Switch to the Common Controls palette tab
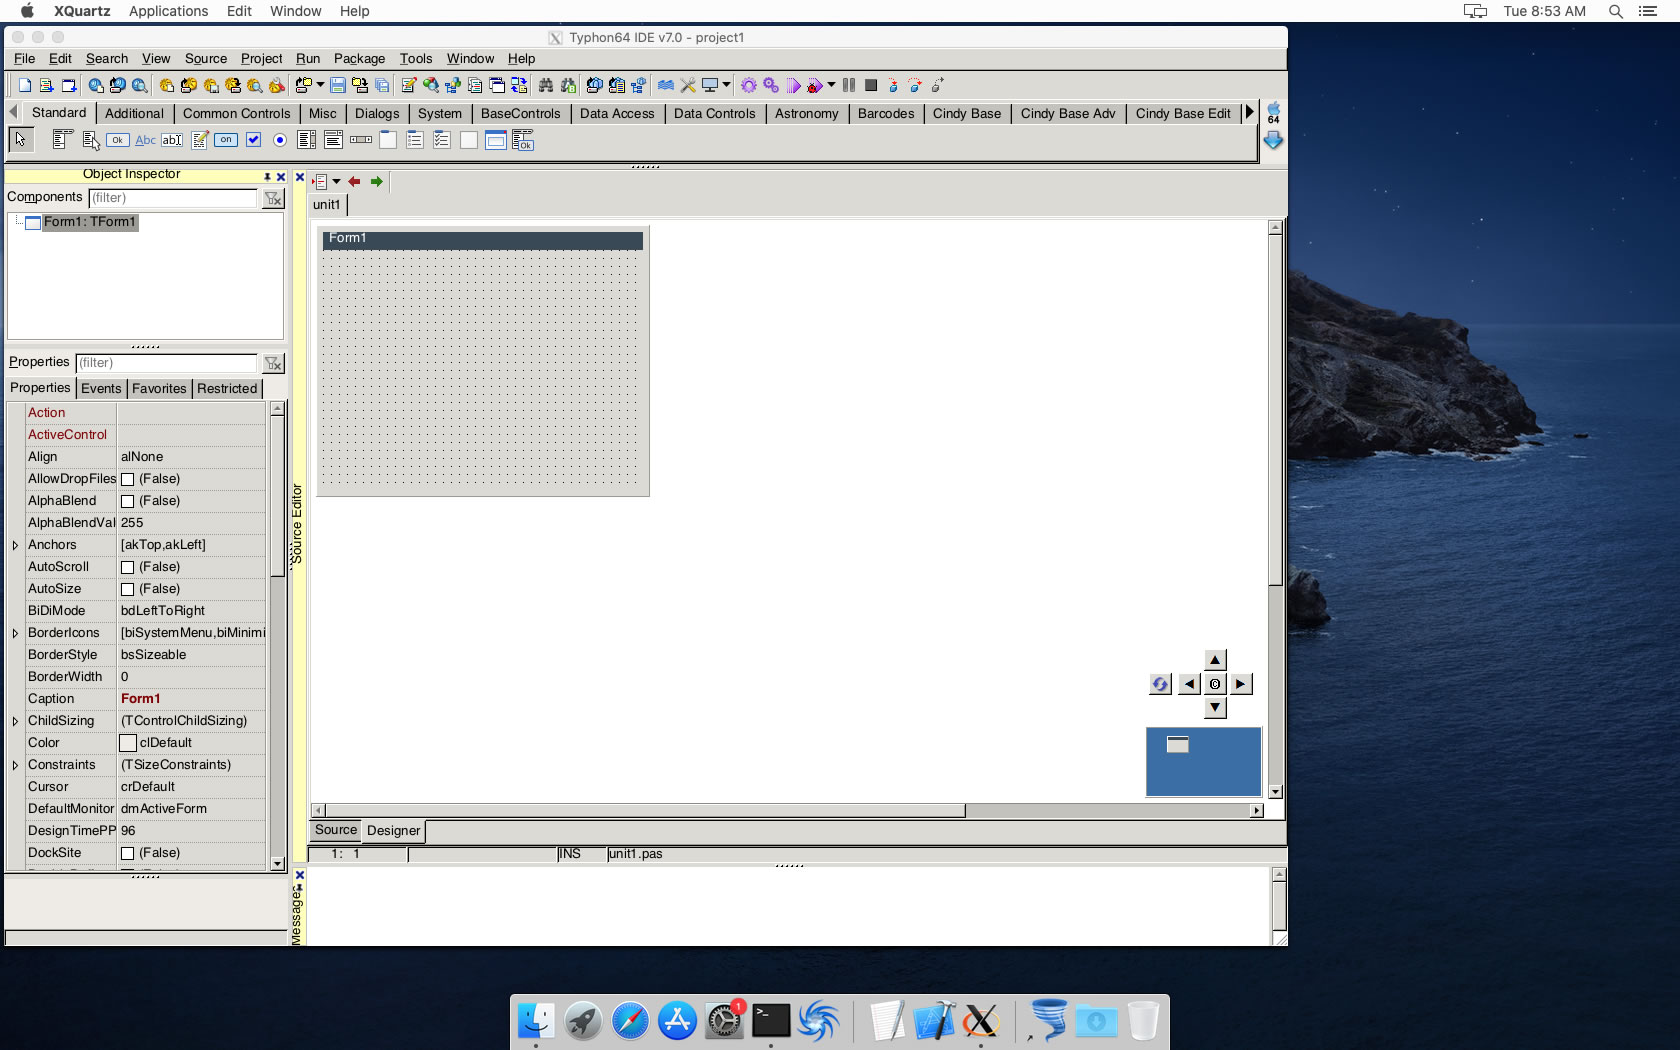The width and height of the screenshot is (1680, 1050). pyautogui.click(x=236, y=114)
